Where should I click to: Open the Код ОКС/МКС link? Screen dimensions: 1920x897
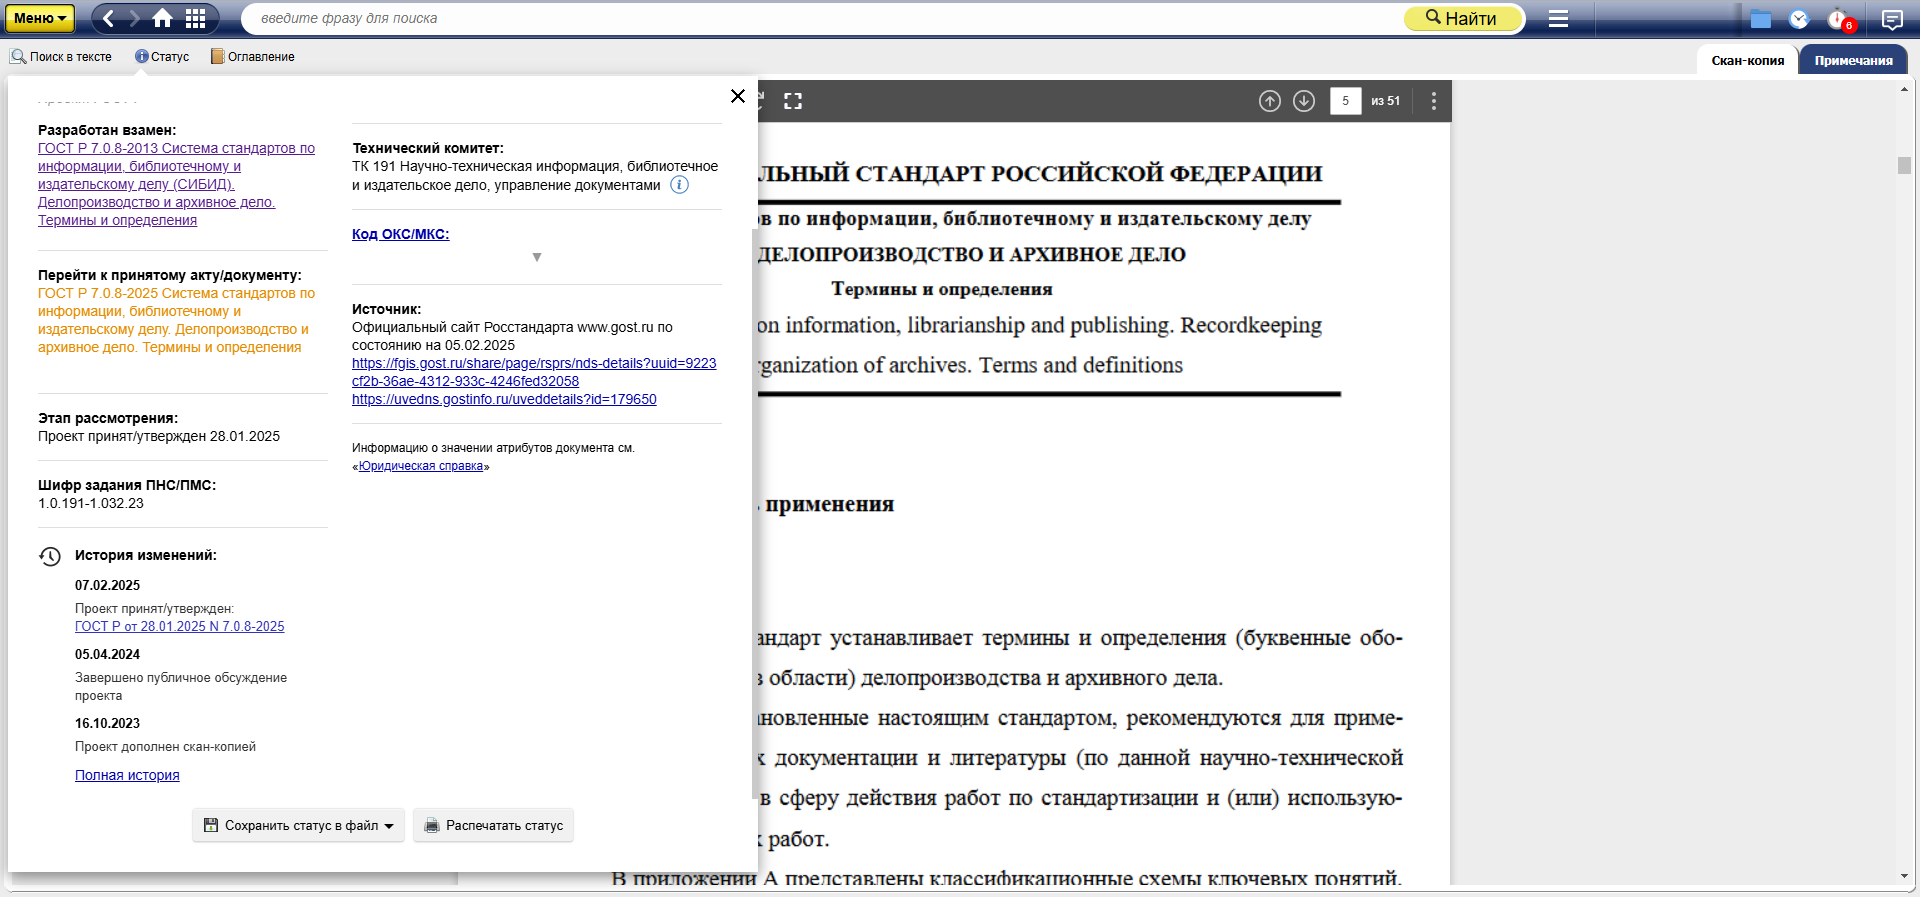click(x=400, y=234)
